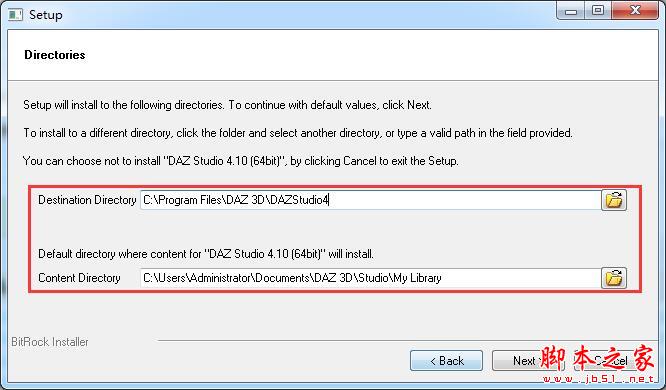Screen dimensions: 666x390
Task: Click the Default directory where content description
Action: click(206, 254)
